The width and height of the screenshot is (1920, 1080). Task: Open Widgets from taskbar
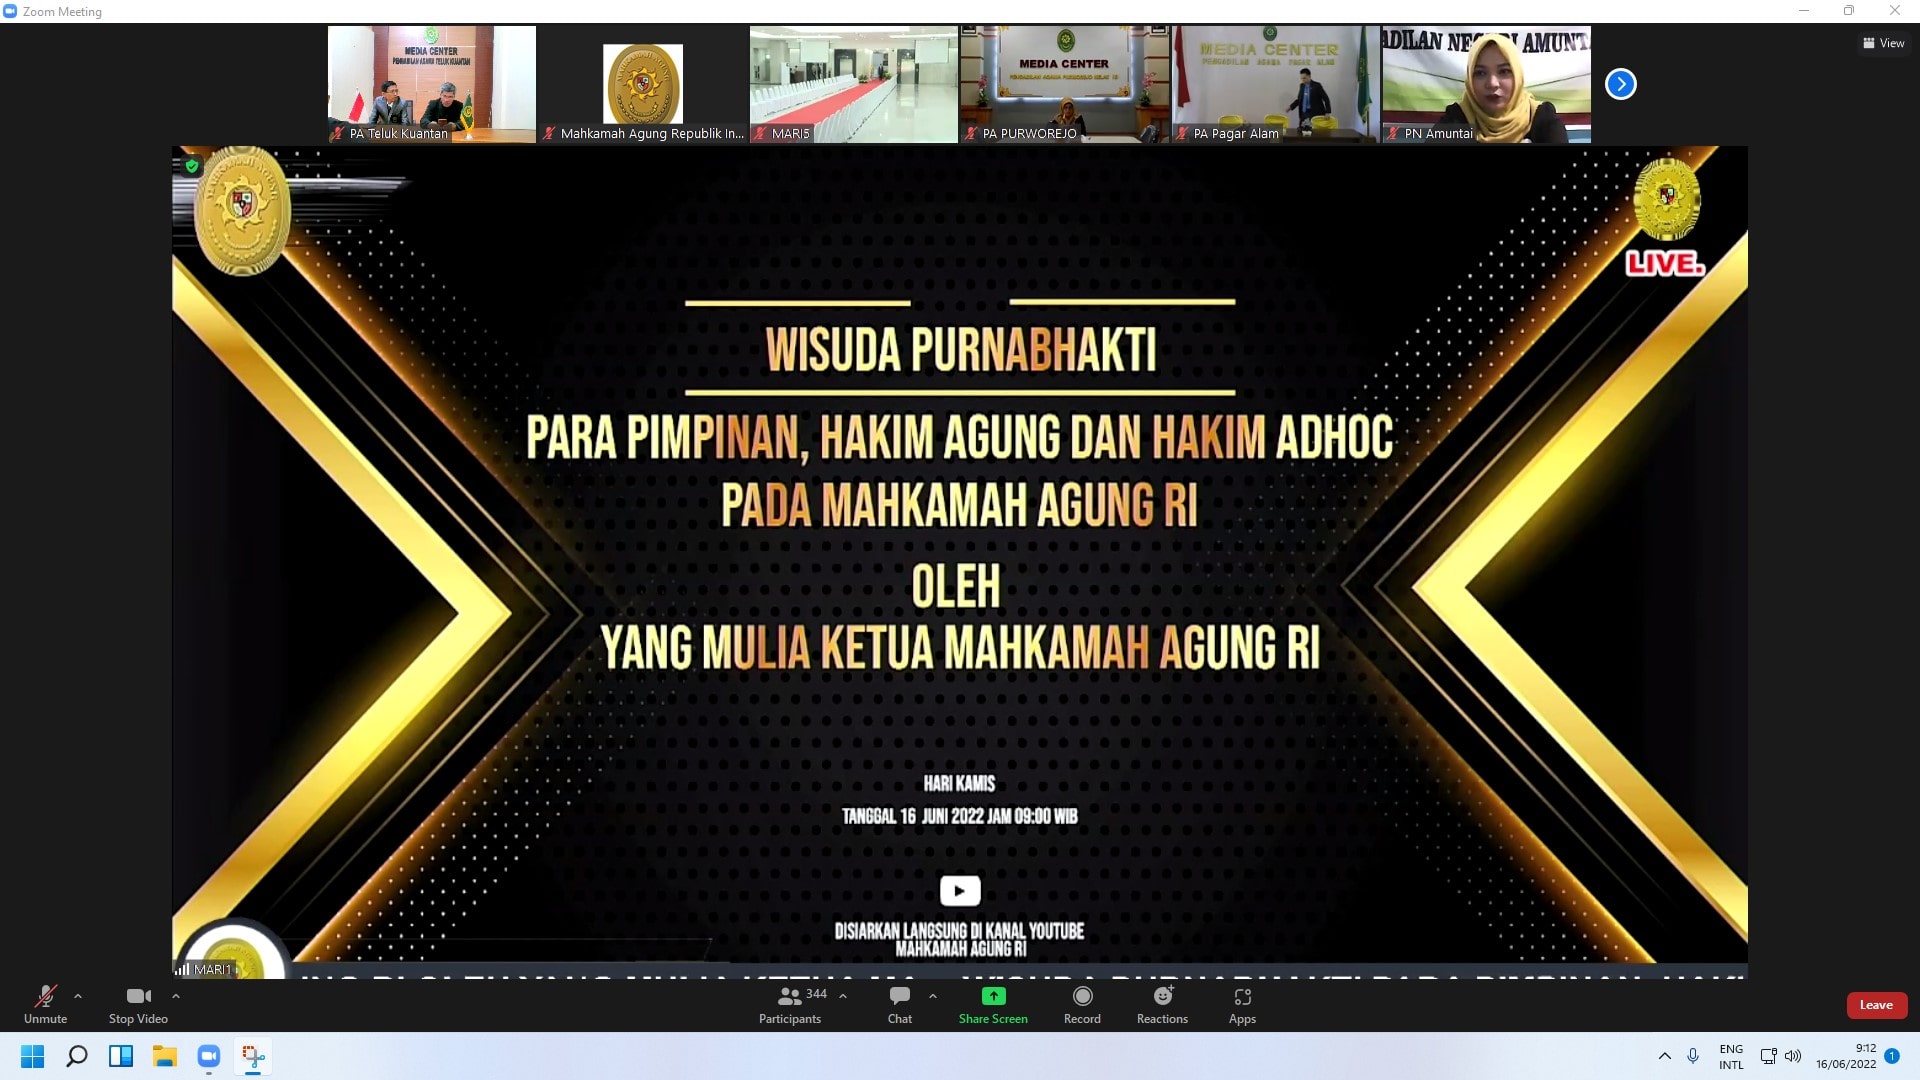point(121,1056)
